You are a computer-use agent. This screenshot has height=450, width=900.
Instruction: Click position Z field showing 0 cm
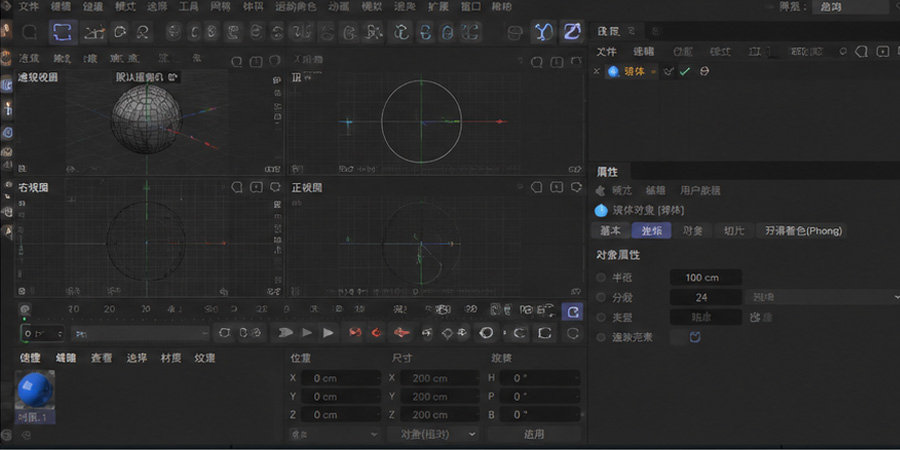click(x=340, y=414)
